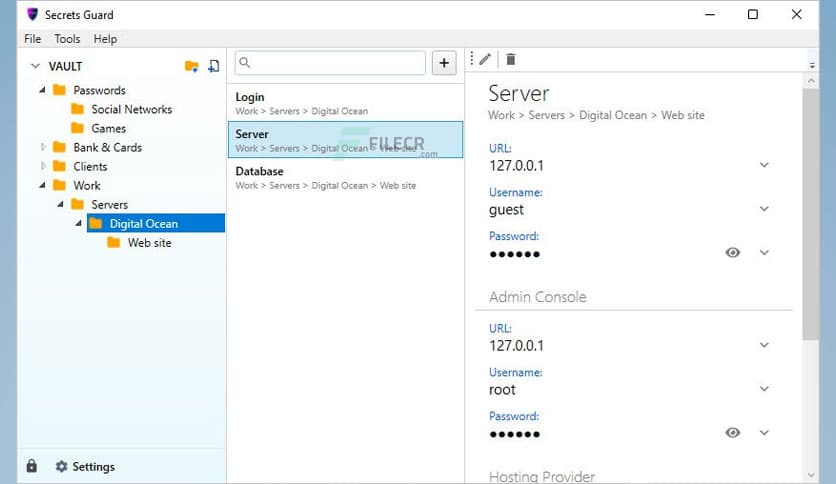
Task: Open dropdown for Admin Console URL
Action: click(x=764, y=345)
